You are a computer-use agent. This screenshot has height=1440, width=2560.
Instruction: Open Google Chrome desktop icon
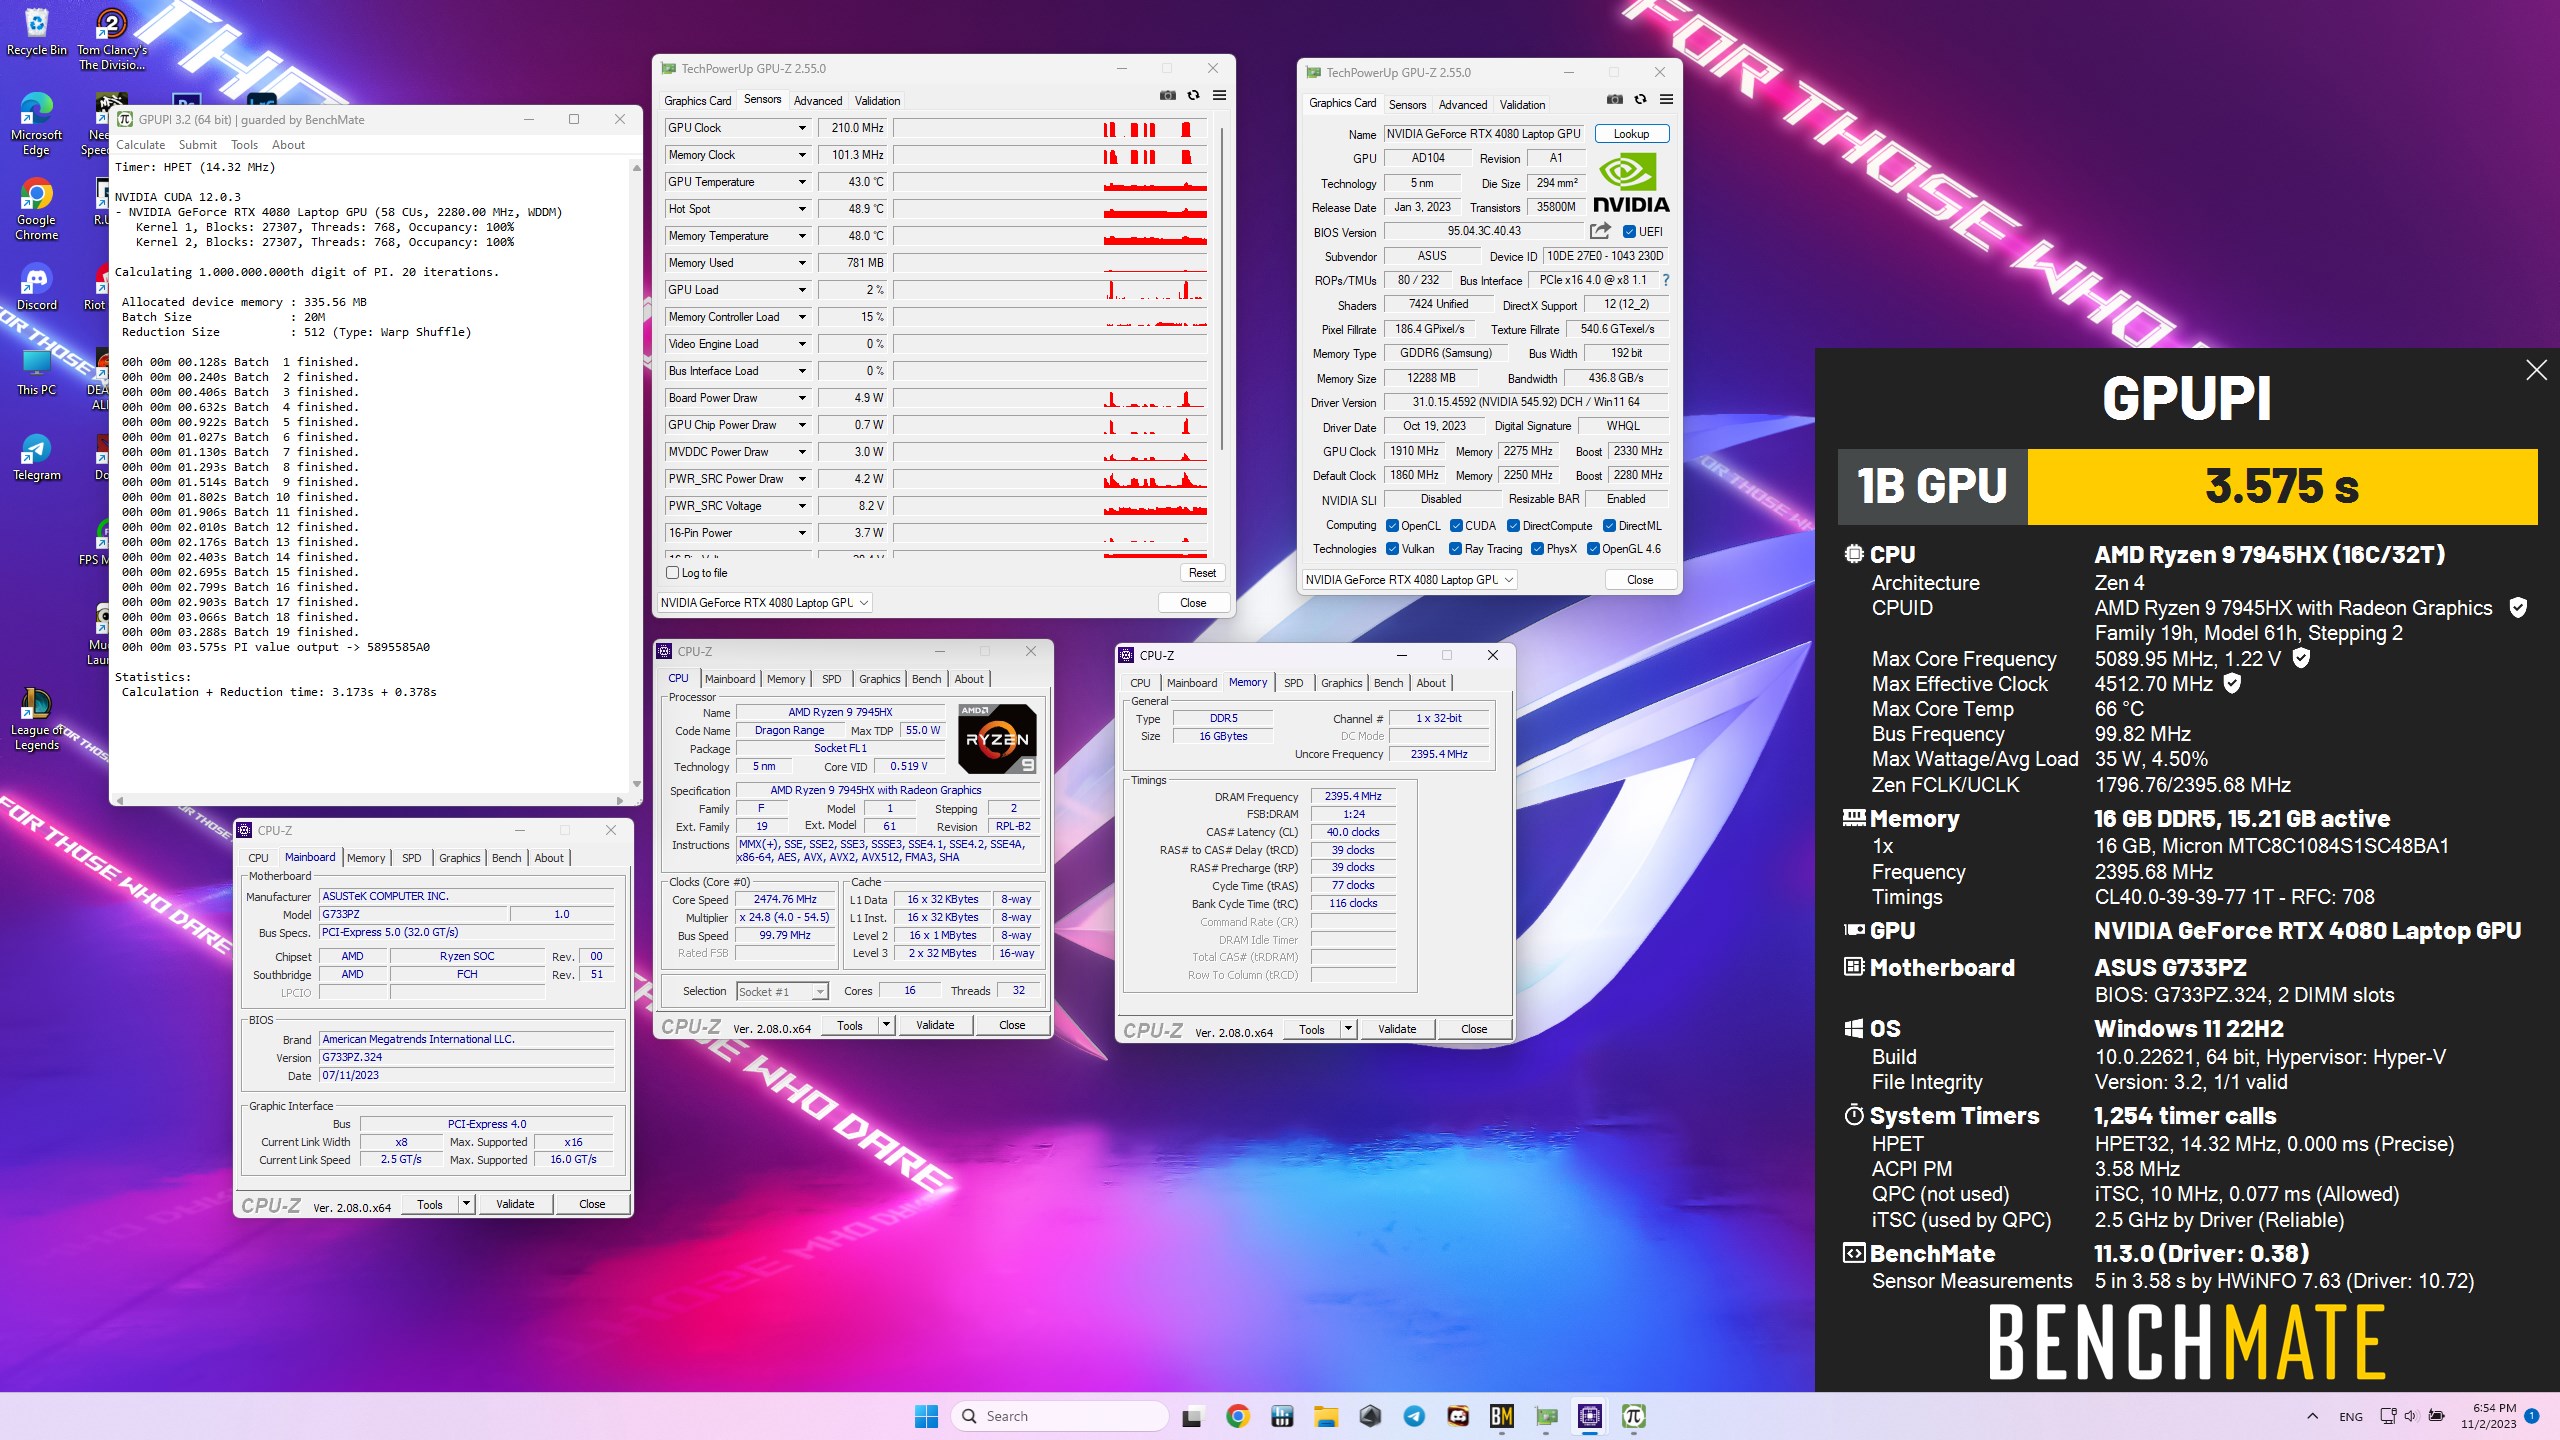coord(37,210)
